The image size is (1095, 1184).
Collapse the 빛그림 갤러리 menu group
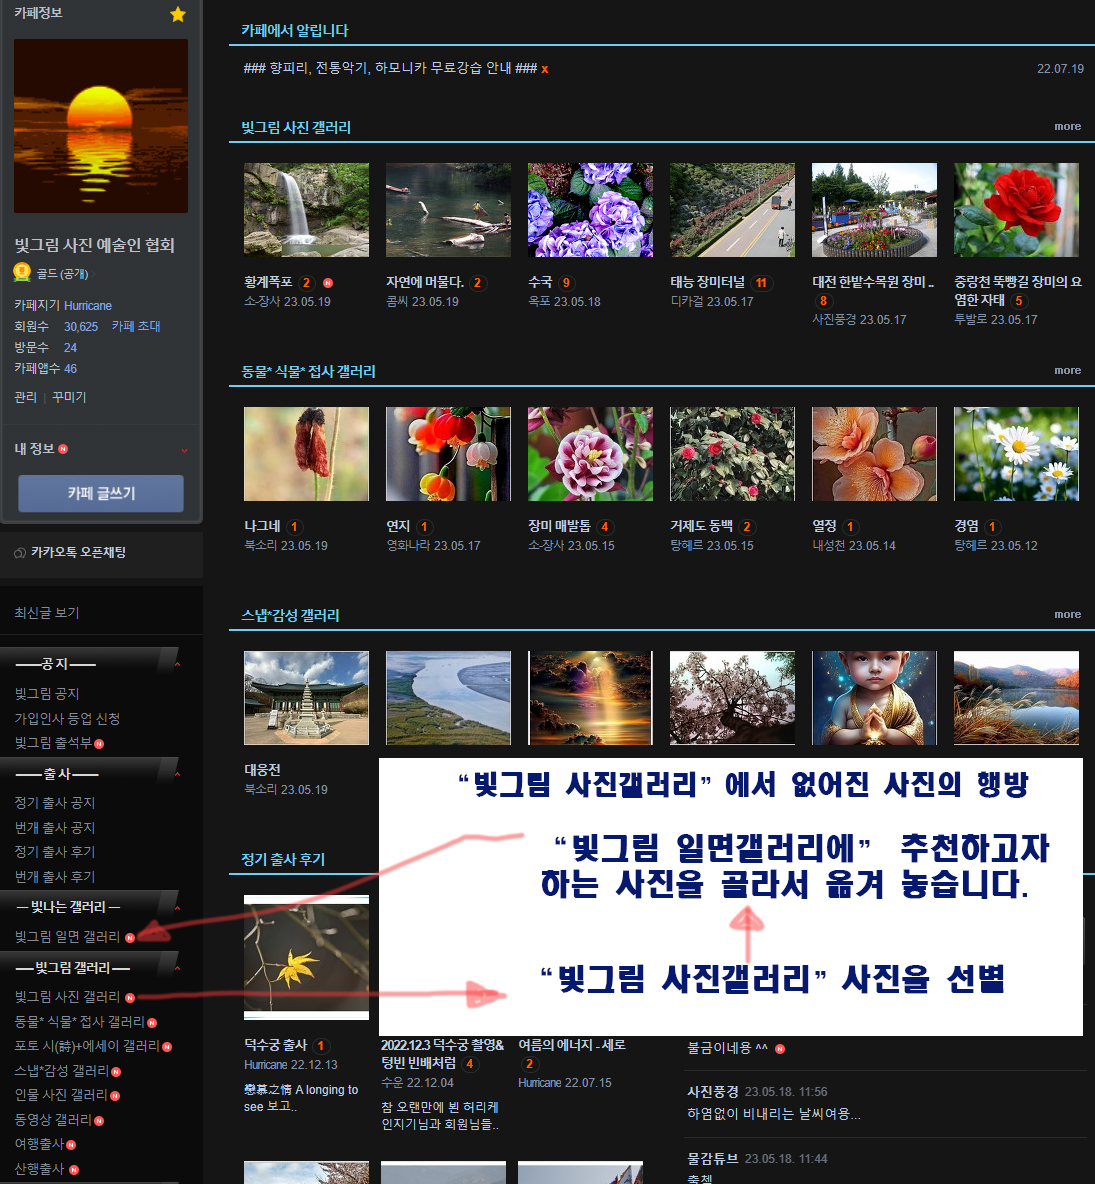coord(177,969)
